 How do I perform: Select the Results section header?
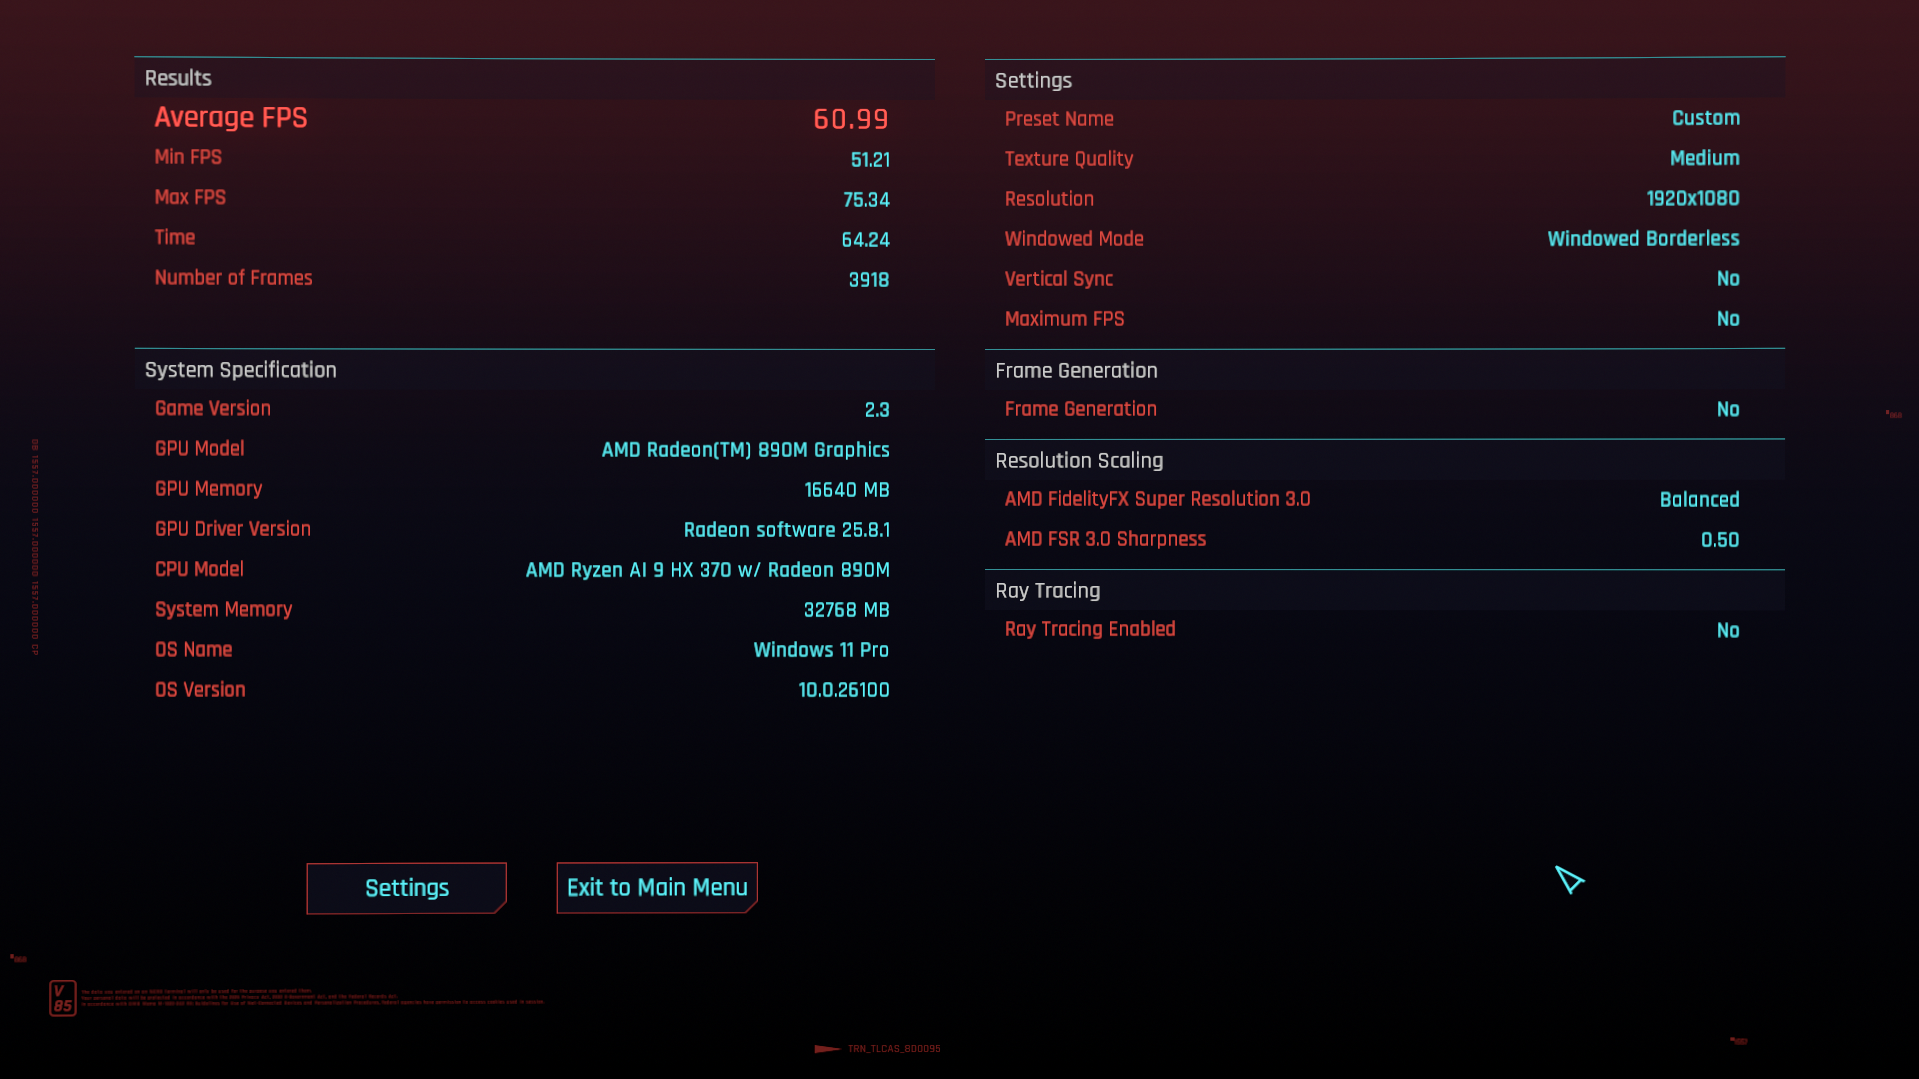coord(177,77)
